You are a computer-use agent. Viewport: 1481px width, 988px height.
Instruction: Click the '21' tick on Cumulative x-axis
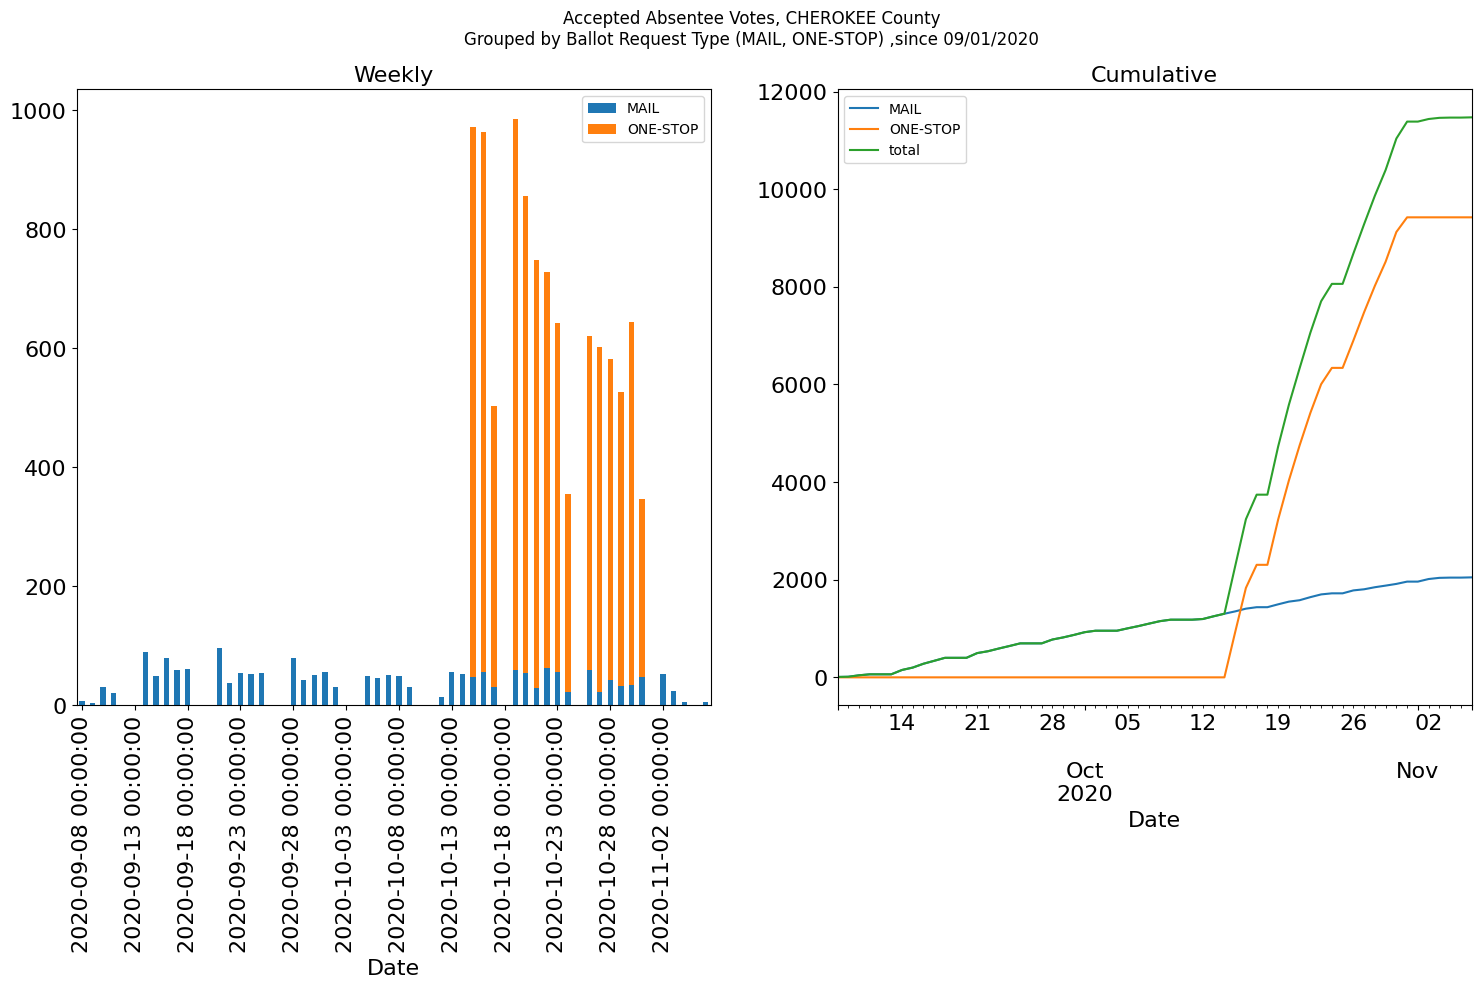(x=977, y=723)
